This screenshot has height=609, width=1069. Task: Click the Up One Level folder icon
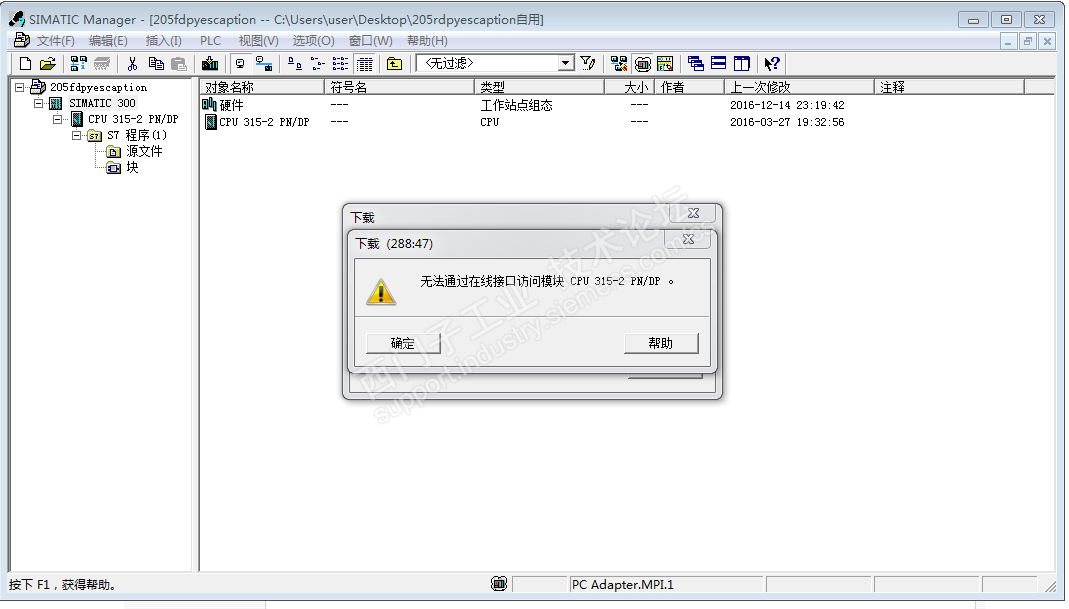(x=394, y=64)
